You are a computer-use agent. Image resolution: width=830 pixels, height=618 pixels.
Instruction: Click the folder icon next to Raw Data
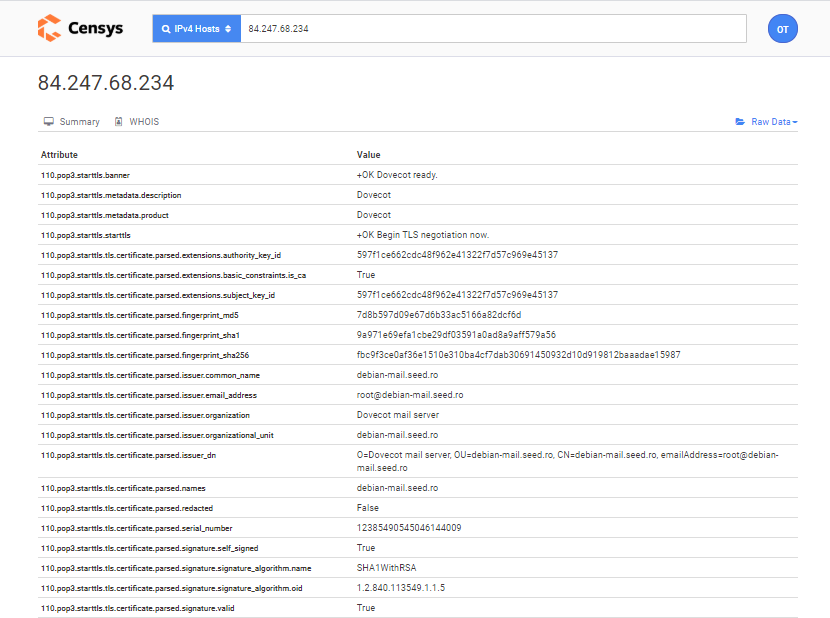(x=740, y=122)
